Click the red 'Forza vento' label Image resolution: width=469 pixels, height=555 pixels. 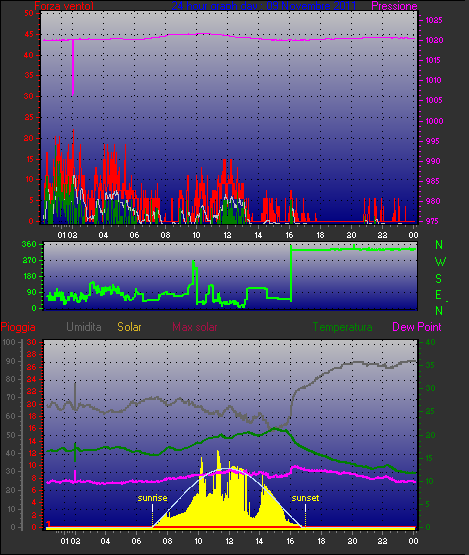click(x=64, y=6)
